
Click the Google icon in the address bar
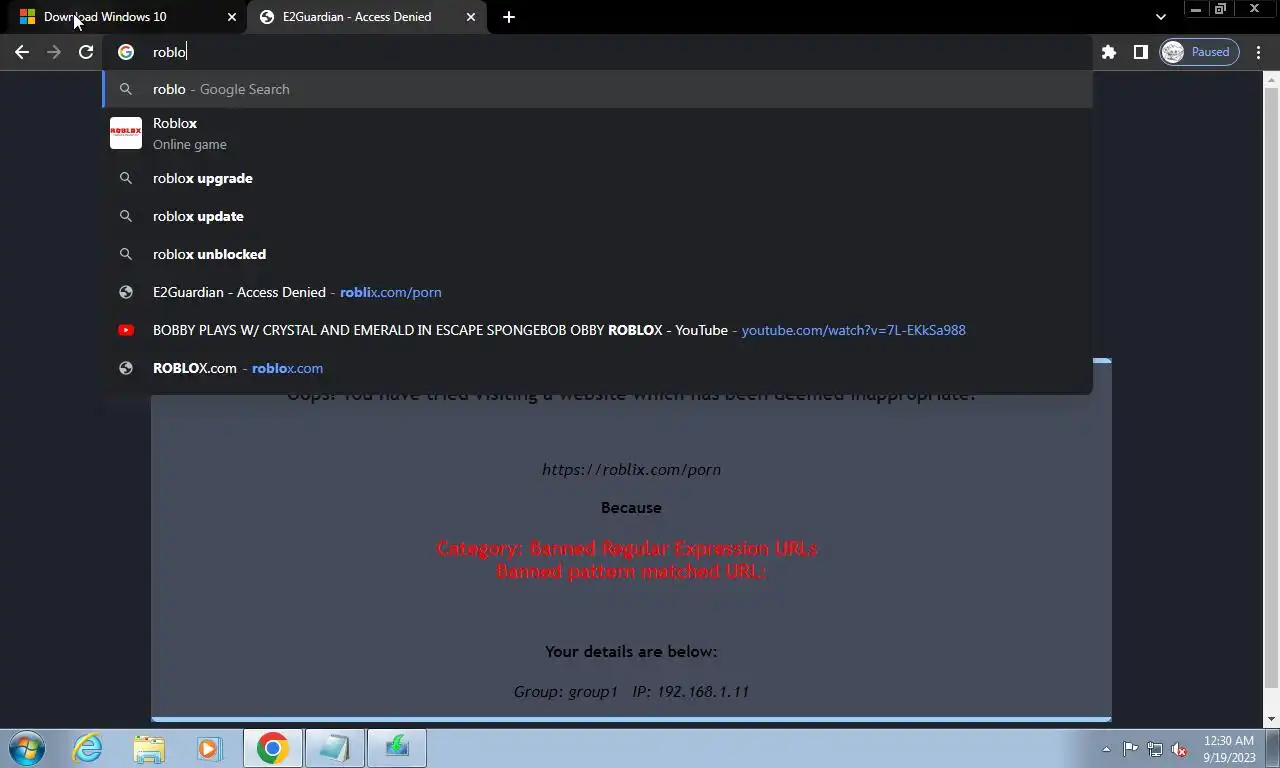[x=126, y=52]
